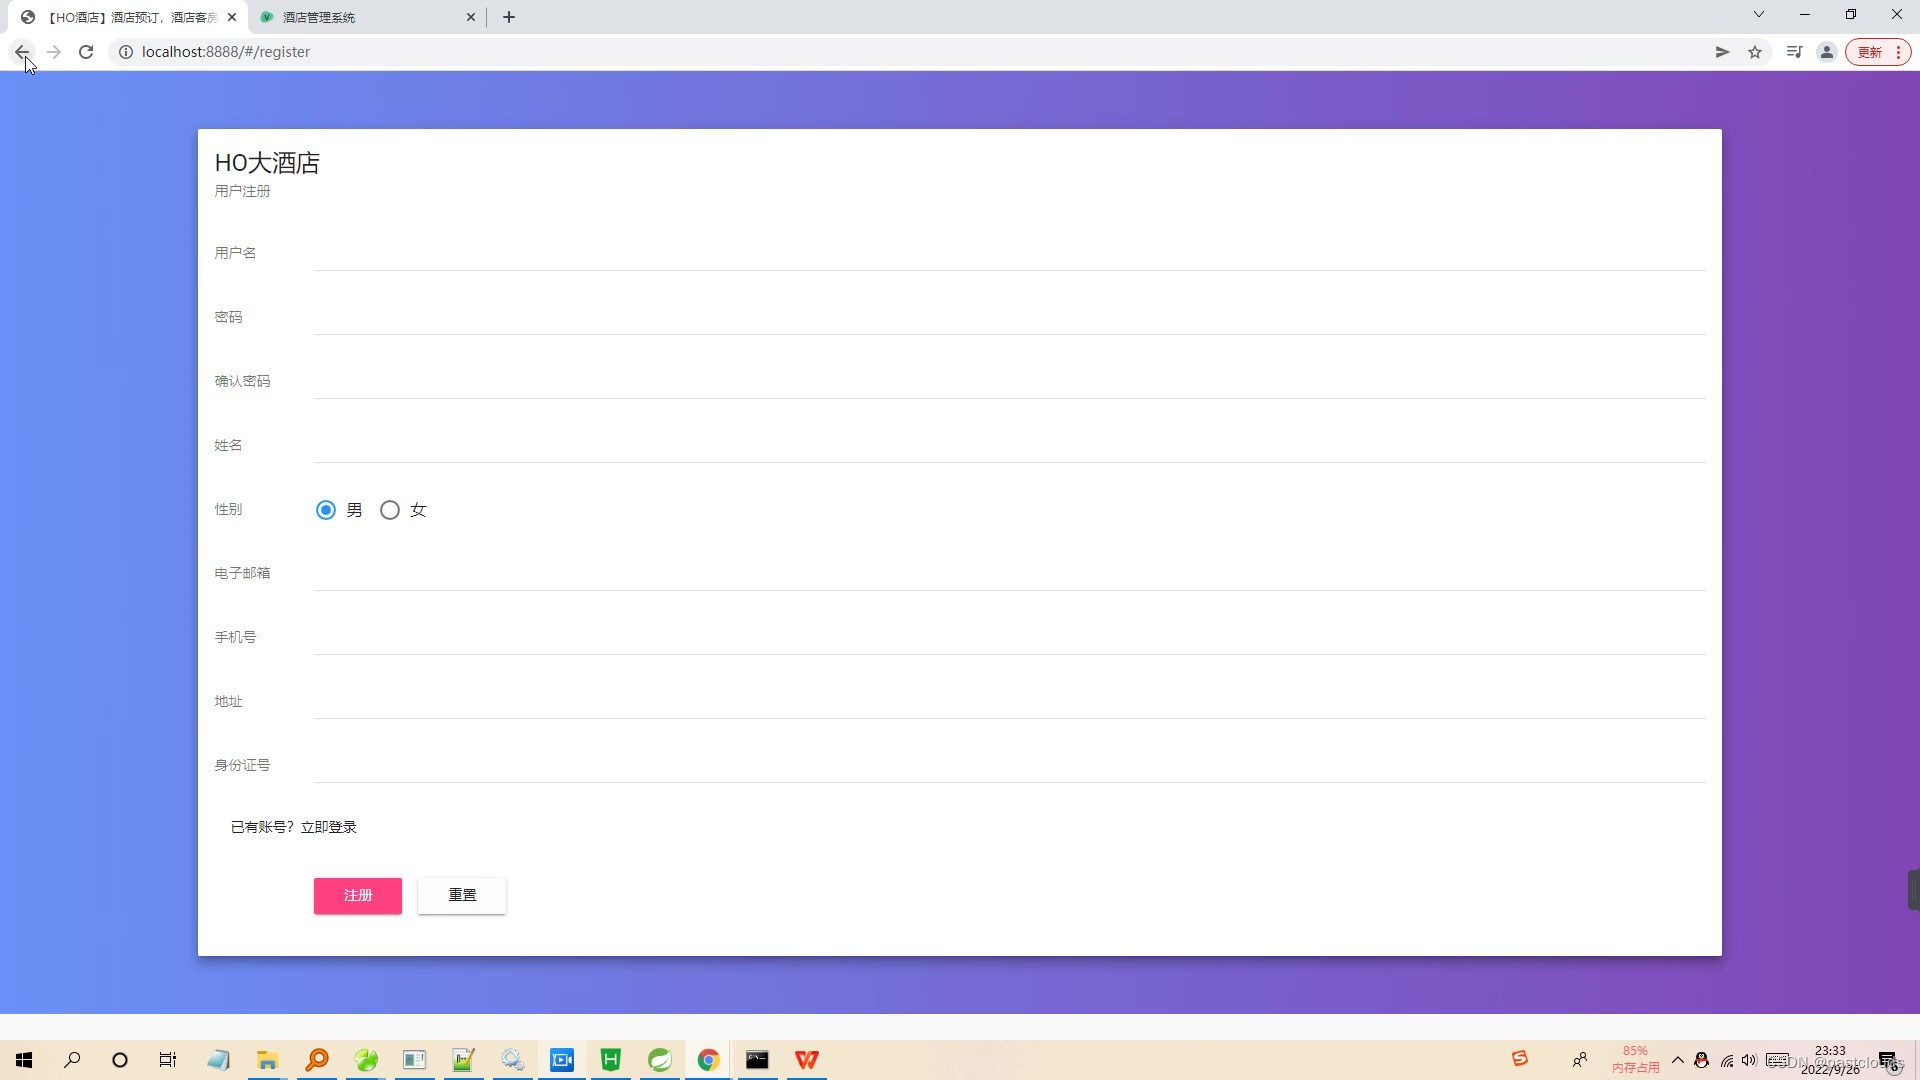Open the reading list icon in toolbar
The height and width of the screenshot is (1080, 1920).
[1794, 52]
